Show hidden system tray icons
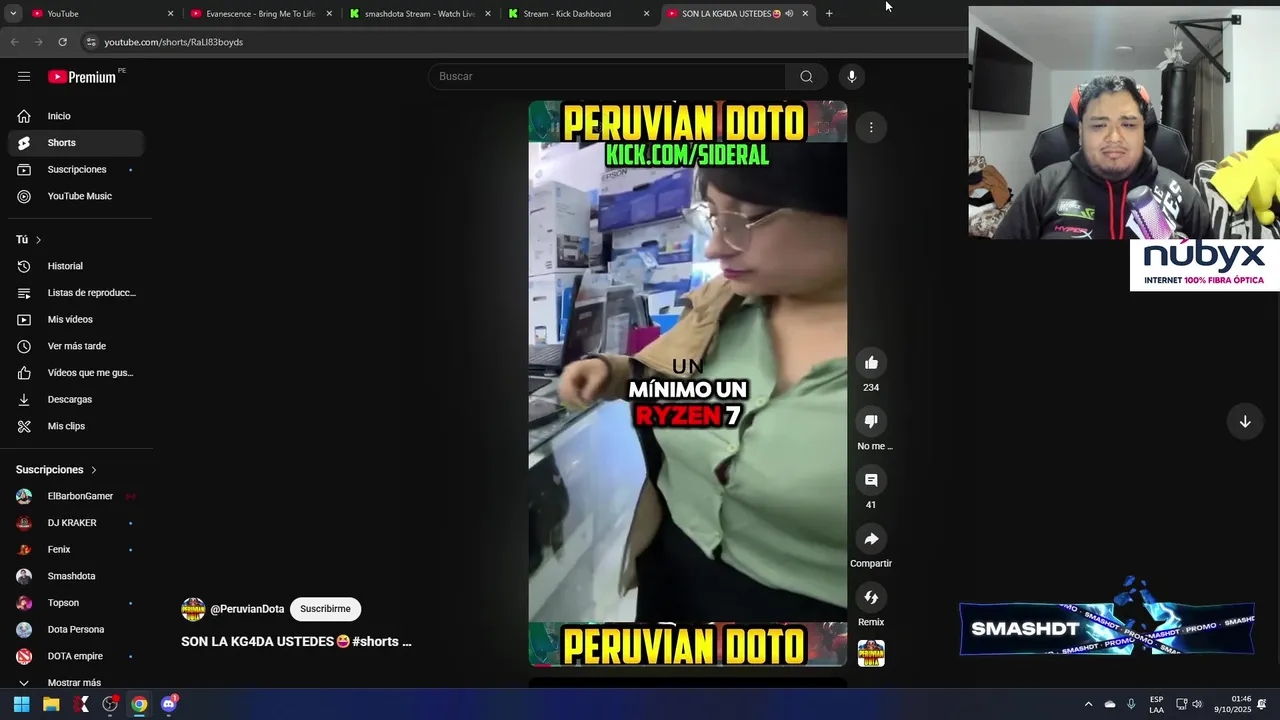Viewport: 1280px width, 720px height. (x=1088, y=704)
